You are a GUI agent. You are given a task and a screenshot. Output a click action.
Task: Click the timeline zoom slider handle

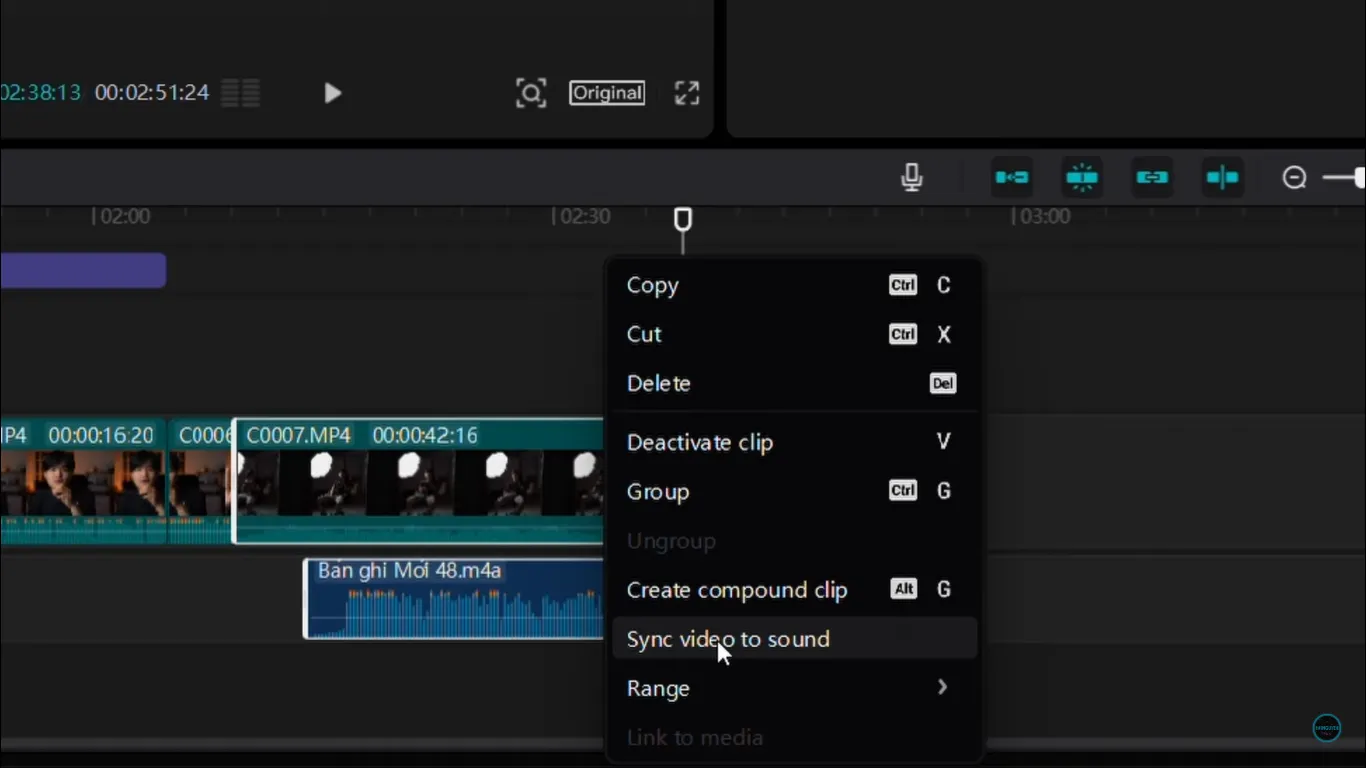point(1358,178)
